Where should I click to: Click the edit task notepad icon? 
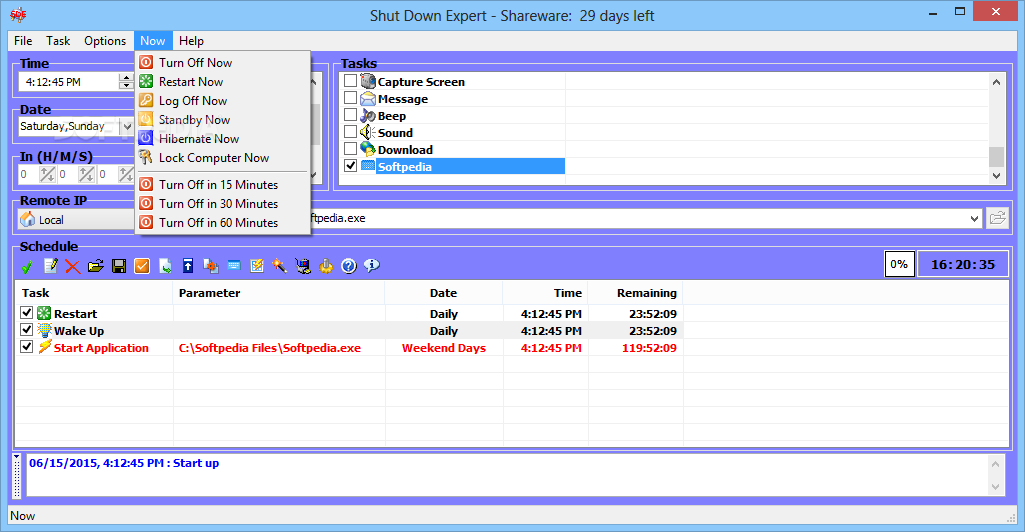click(x=50, y=265)
